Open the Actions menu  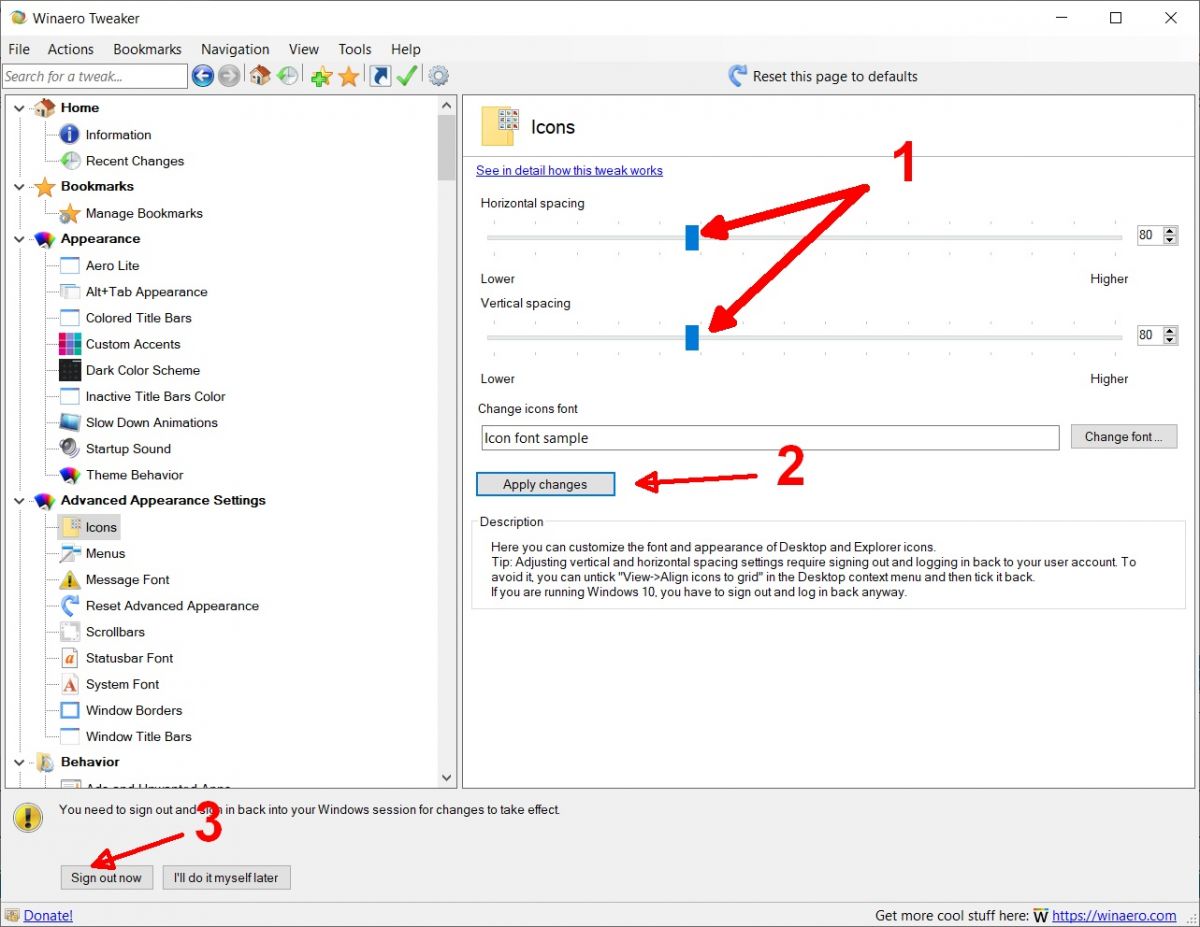coord(71,49)
